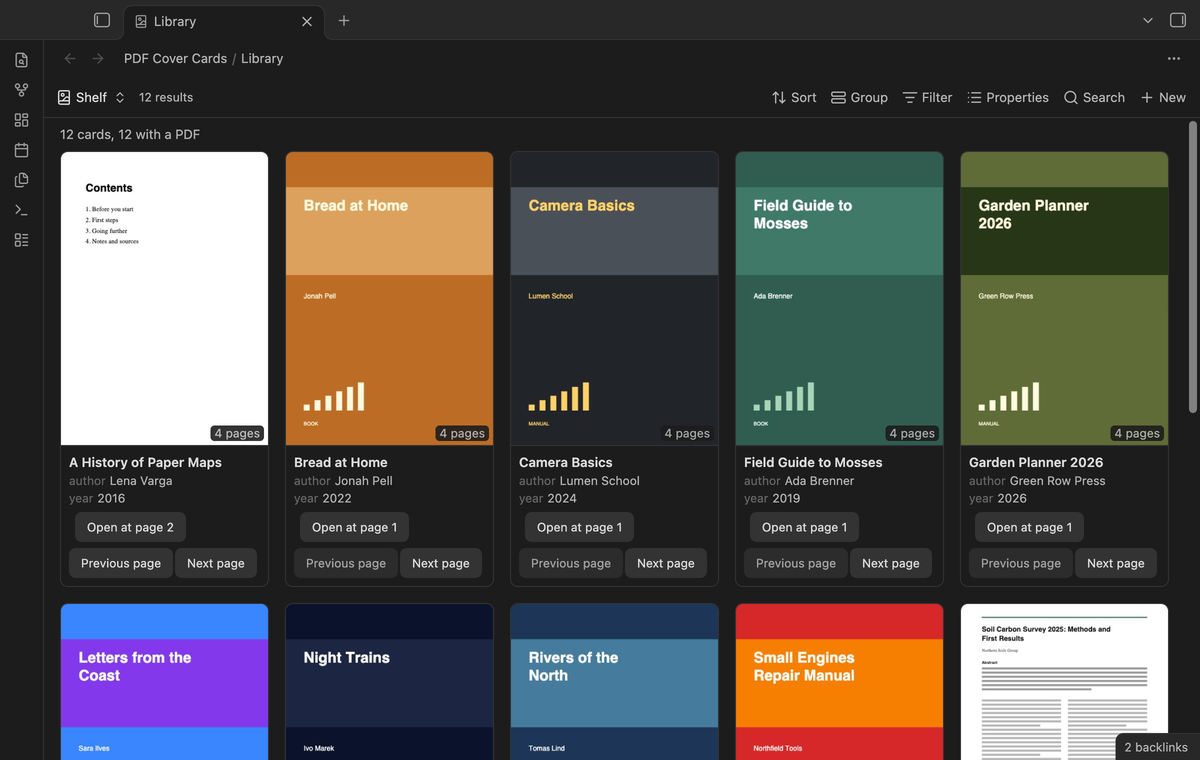
Task: Open templates copy icon in ribbon
Action: point(21,180)
